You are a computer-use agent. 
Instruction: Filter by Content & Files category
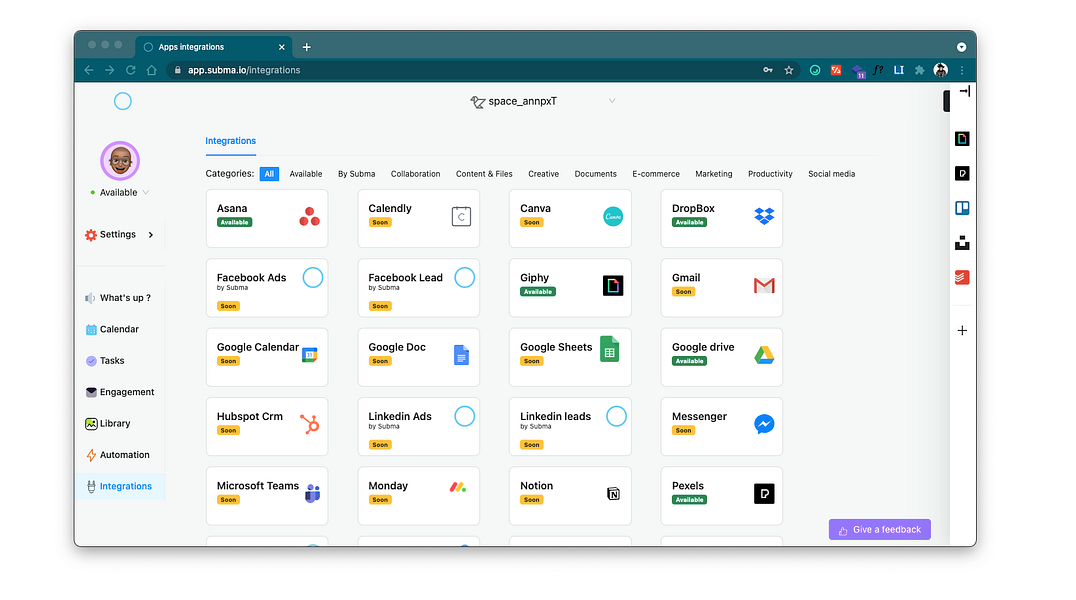[x=484, y=174]
